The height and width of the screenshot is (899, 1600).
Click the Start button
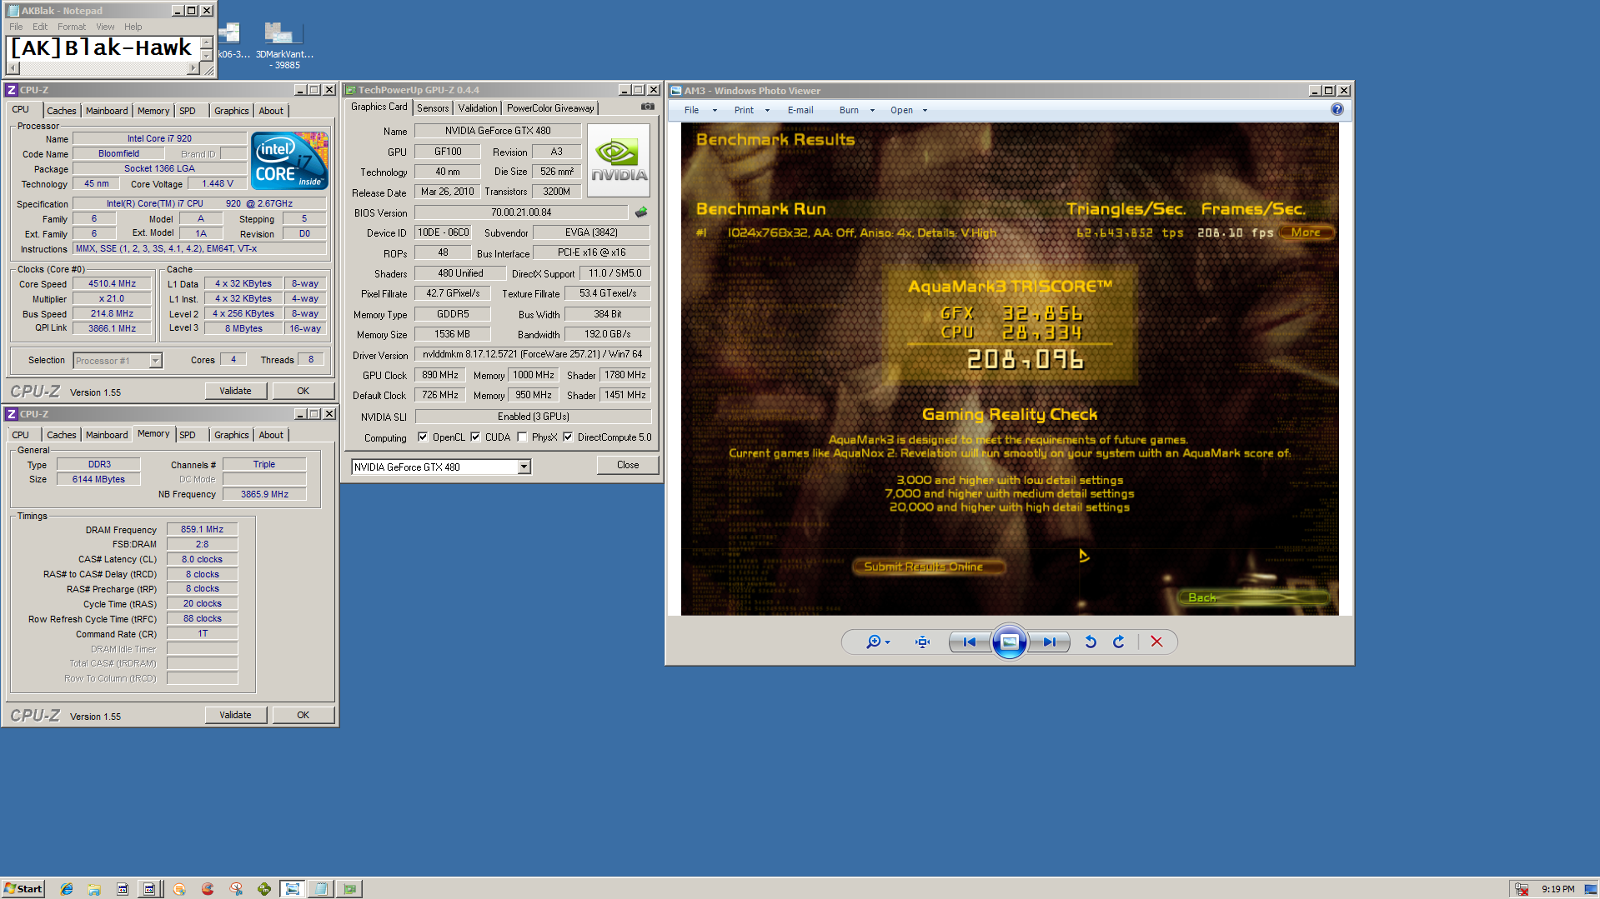point(23,888)
